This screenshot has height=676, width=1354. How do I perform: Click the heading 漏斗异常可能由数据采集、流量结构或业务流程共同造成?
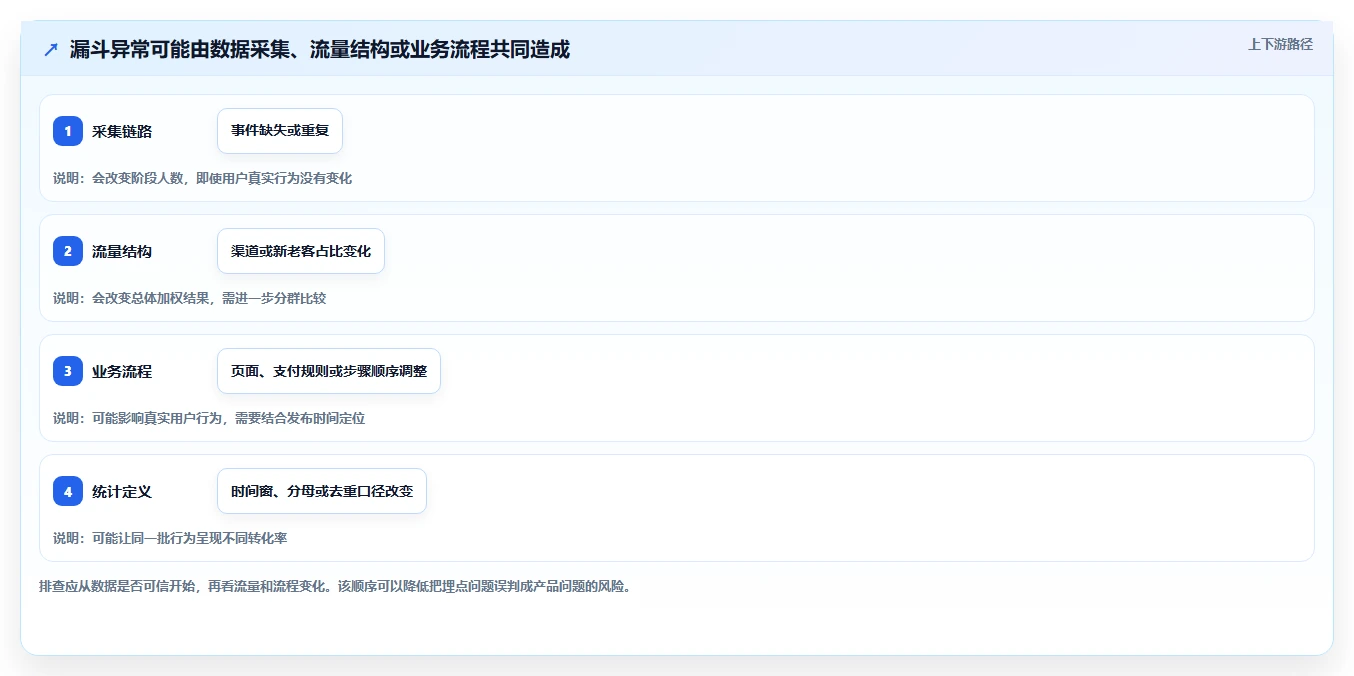[x=320, y=50]
